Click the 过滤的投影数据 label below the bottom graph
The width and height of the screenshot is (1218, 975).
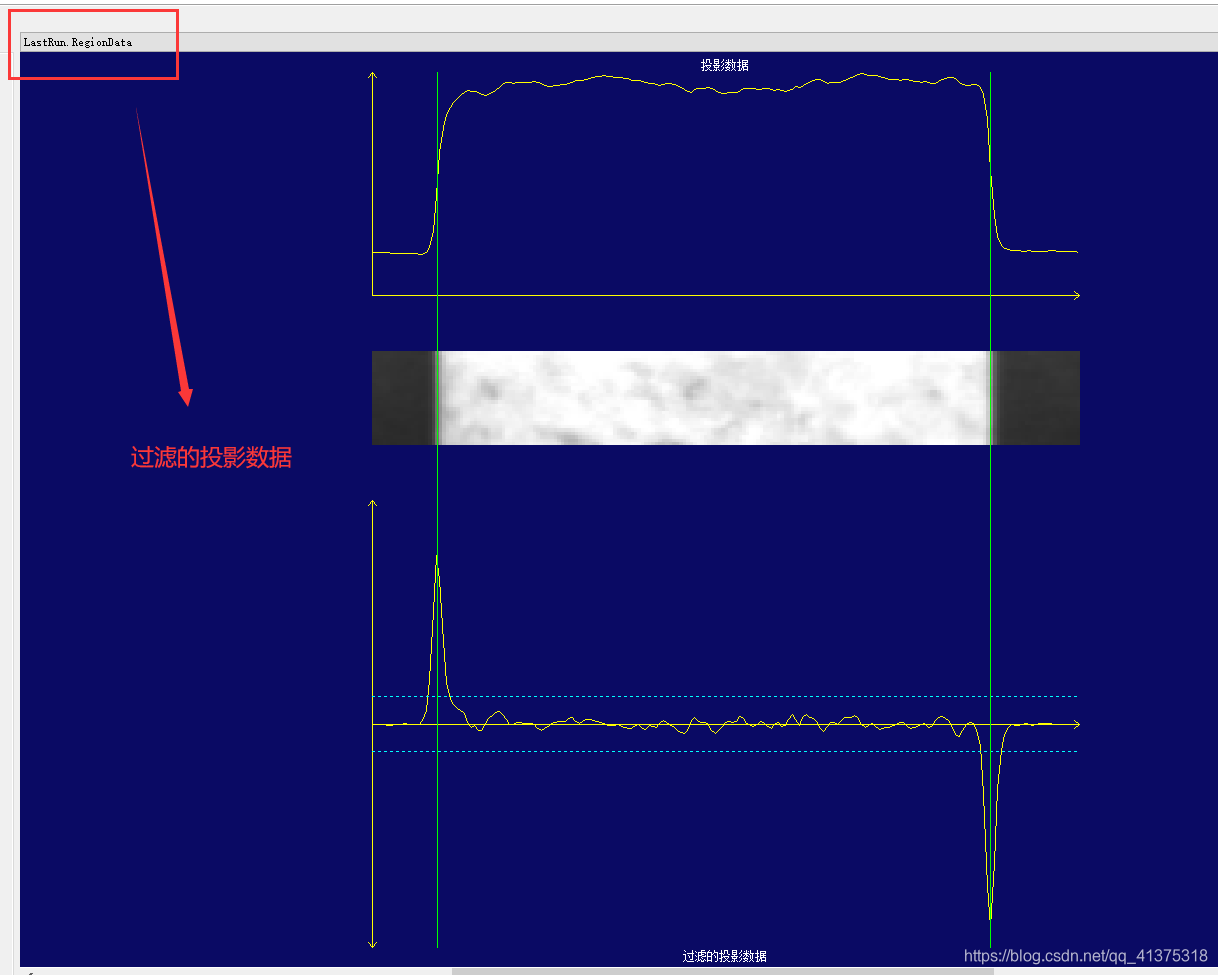[x=725, y=957]
